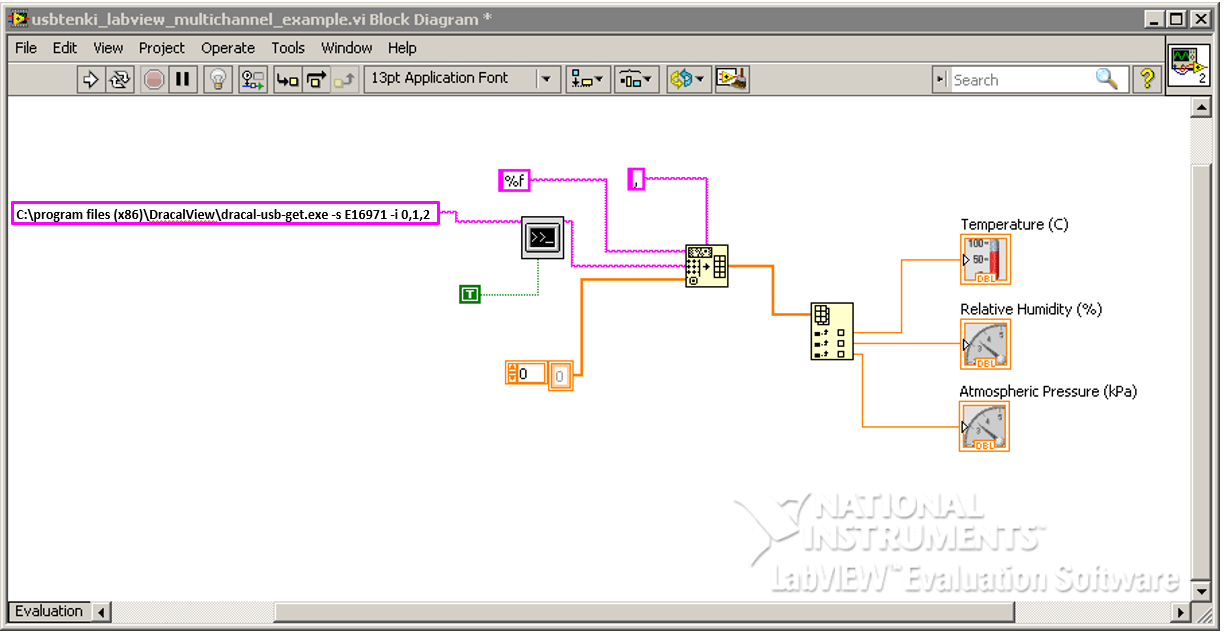Screen dimensions: 1227x633
Task: Click the Step Over button
Action: 316,80
